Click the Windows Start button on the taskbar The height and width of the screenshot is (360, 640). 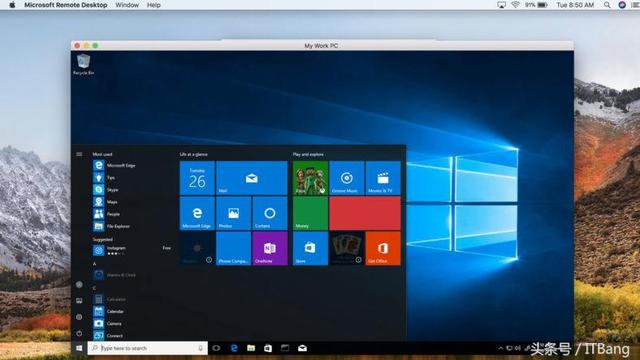(79, 348)
